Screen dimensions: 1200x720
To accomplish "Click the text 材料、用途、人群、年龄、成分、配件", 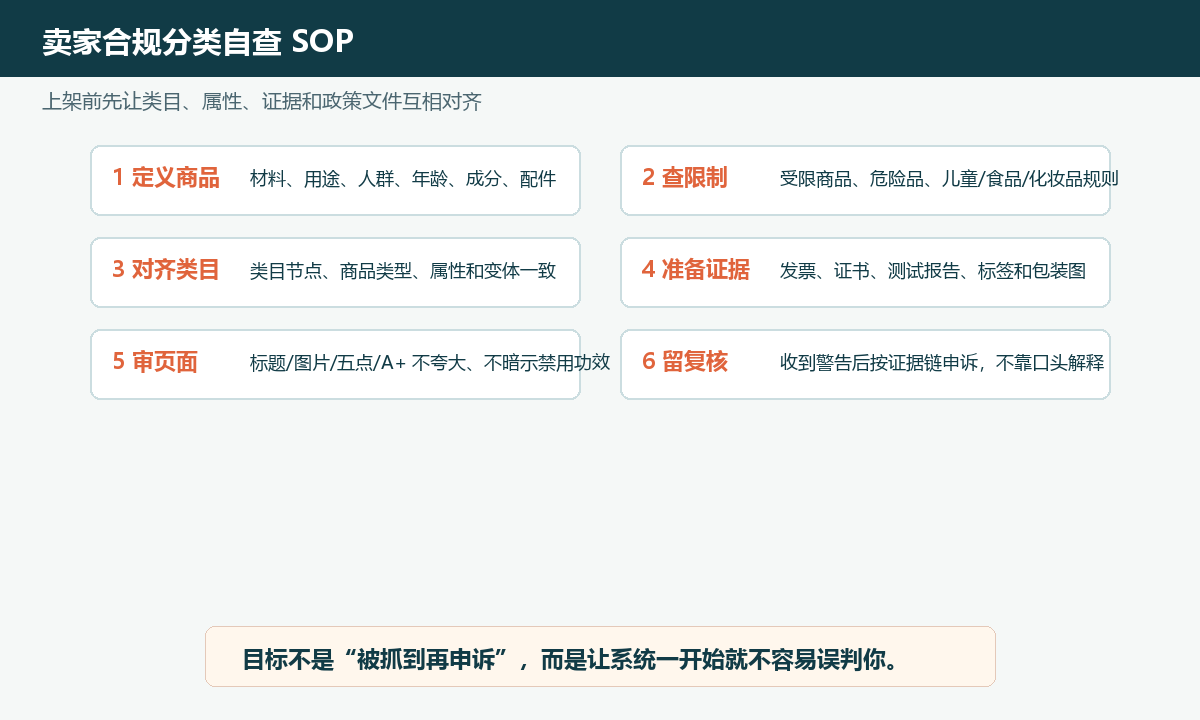I will 403,179.
